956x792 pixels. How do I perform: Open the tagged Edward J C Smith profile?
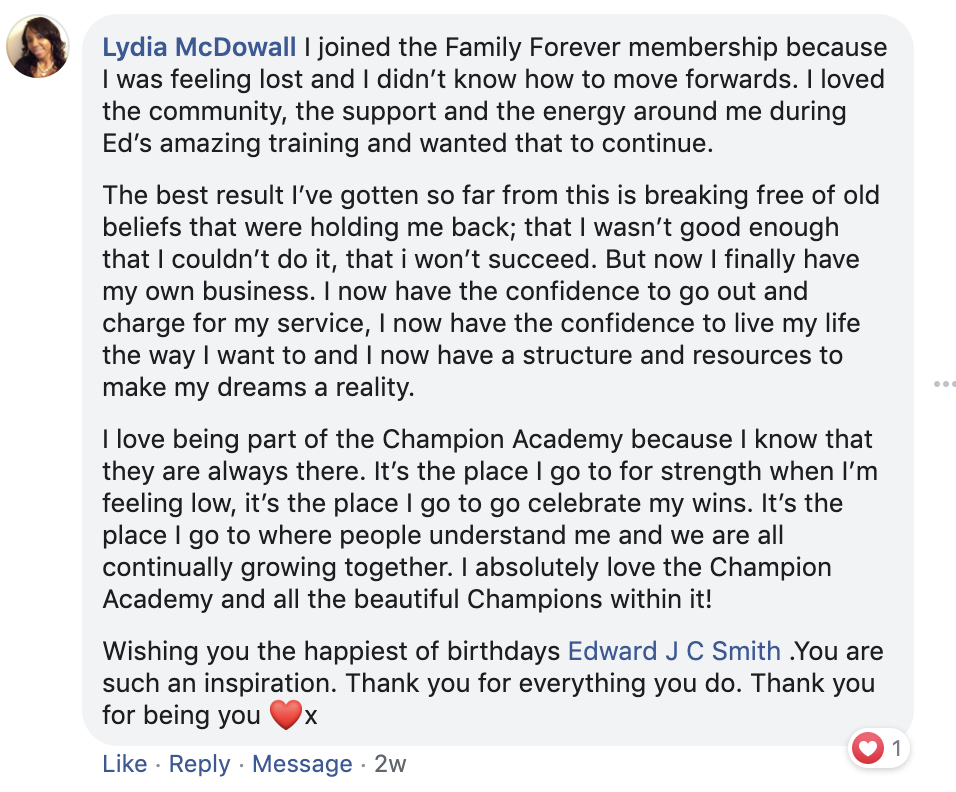[x=674, y=651]
